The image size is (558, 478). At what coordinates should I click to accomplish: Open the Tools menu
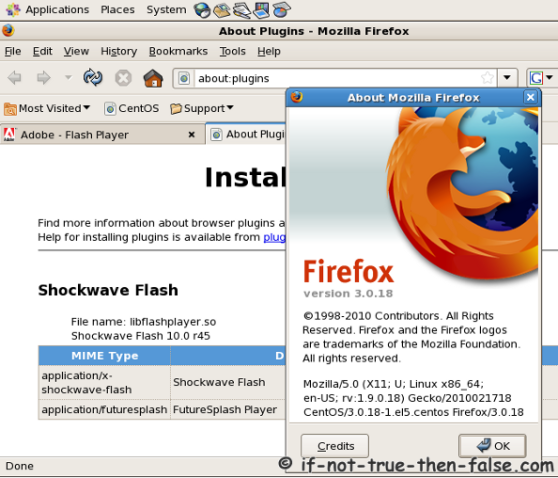click(232, 51)
